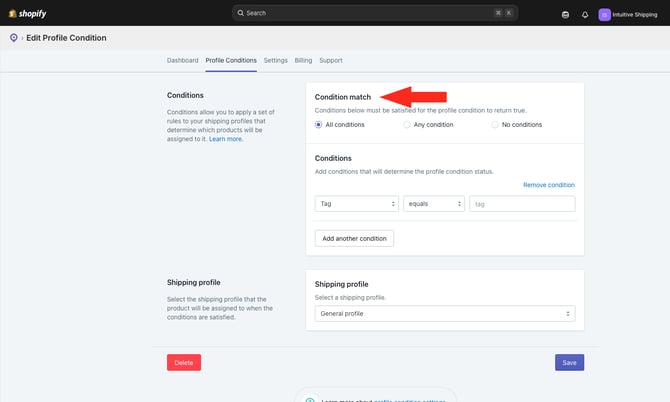670x402 pixels.
Task: Click the Shipping profile card heading
Action: click(341, 284)
